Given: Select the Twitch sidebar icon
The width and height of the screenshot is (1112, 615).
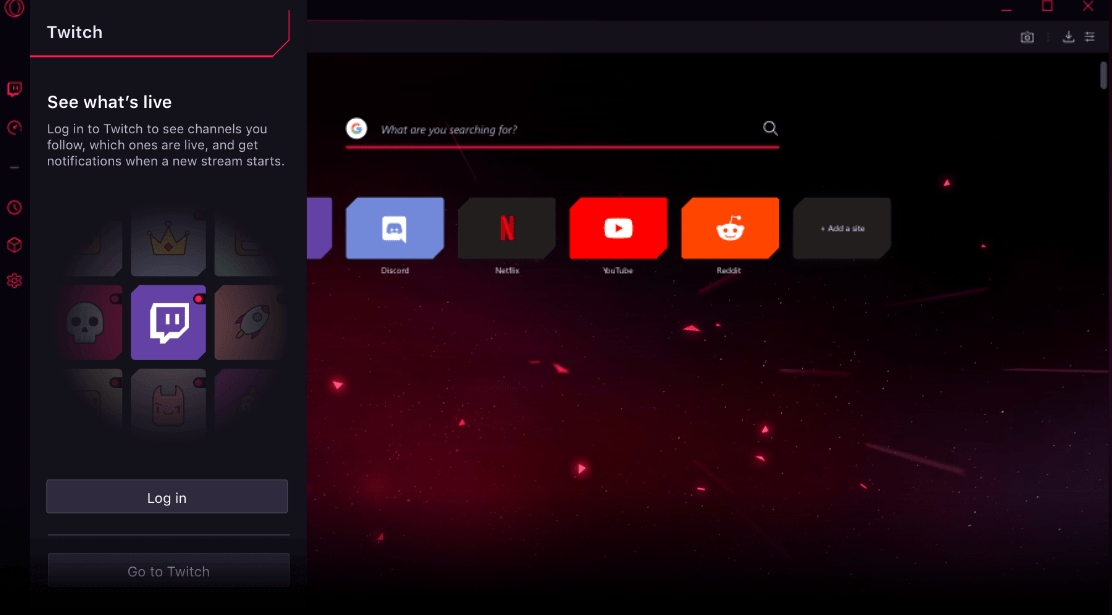Looking at the screenshot, I should [x=14, y=89].
